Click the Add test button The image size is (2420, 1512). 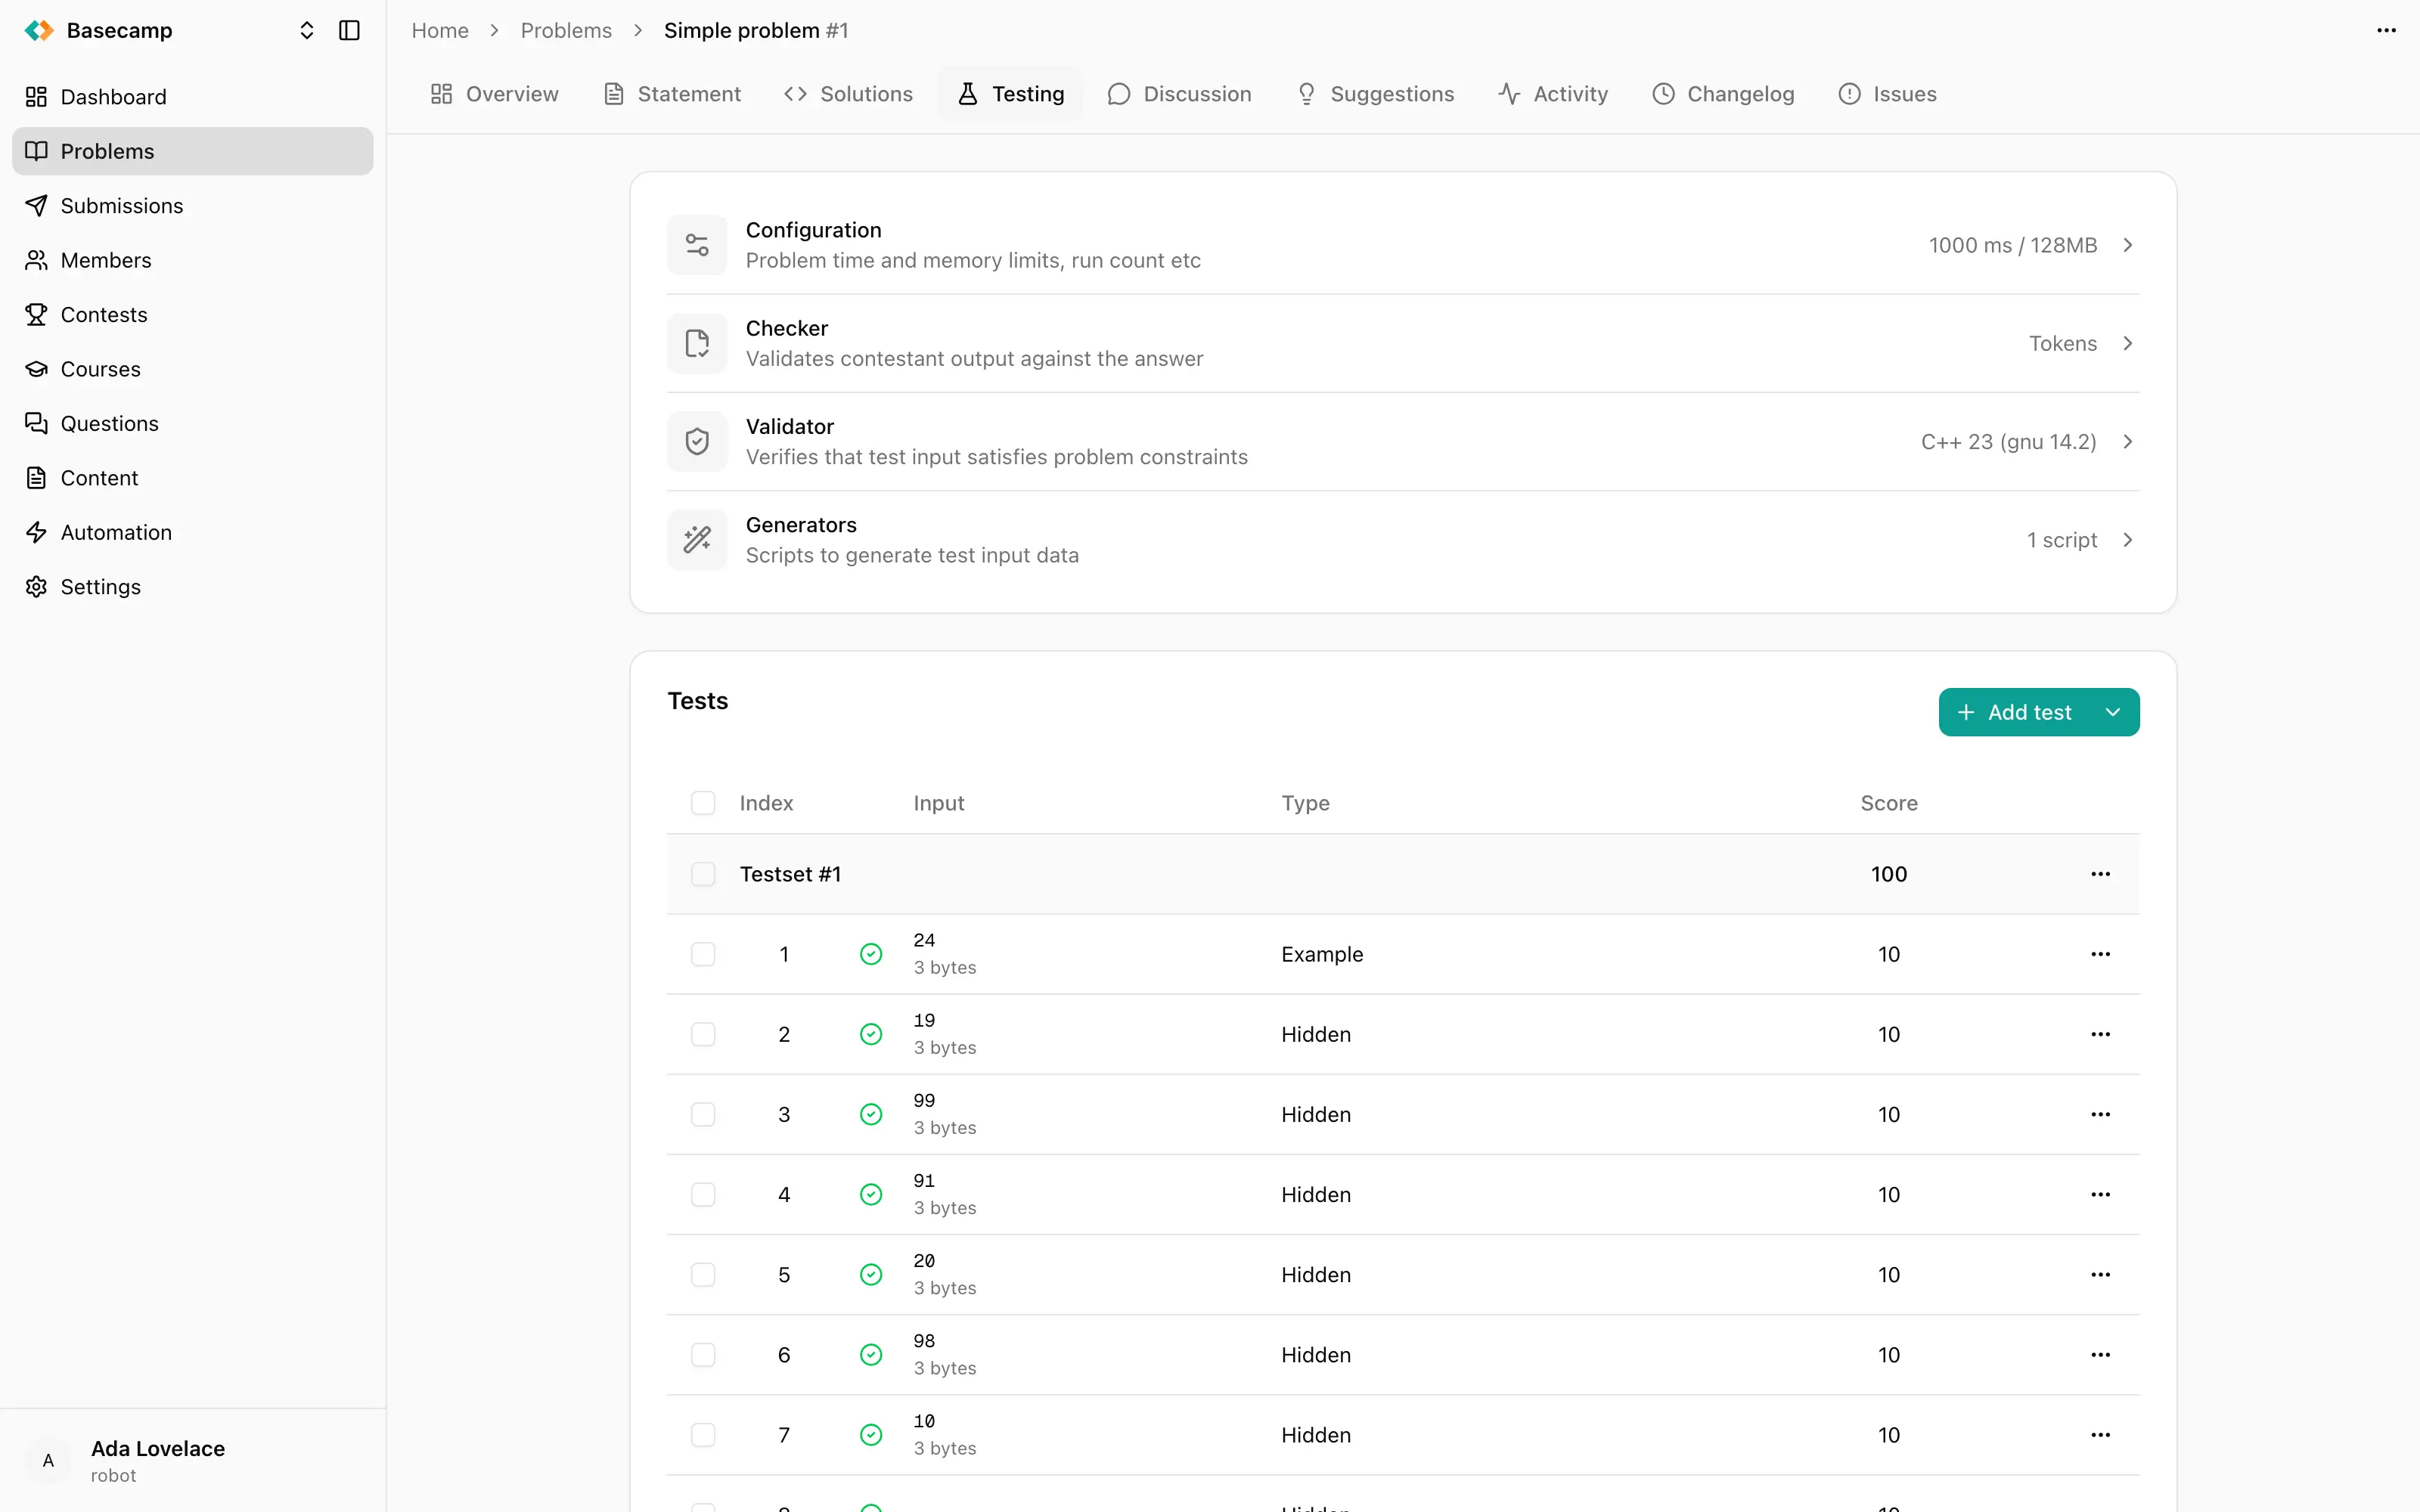tap(2015, 712)
